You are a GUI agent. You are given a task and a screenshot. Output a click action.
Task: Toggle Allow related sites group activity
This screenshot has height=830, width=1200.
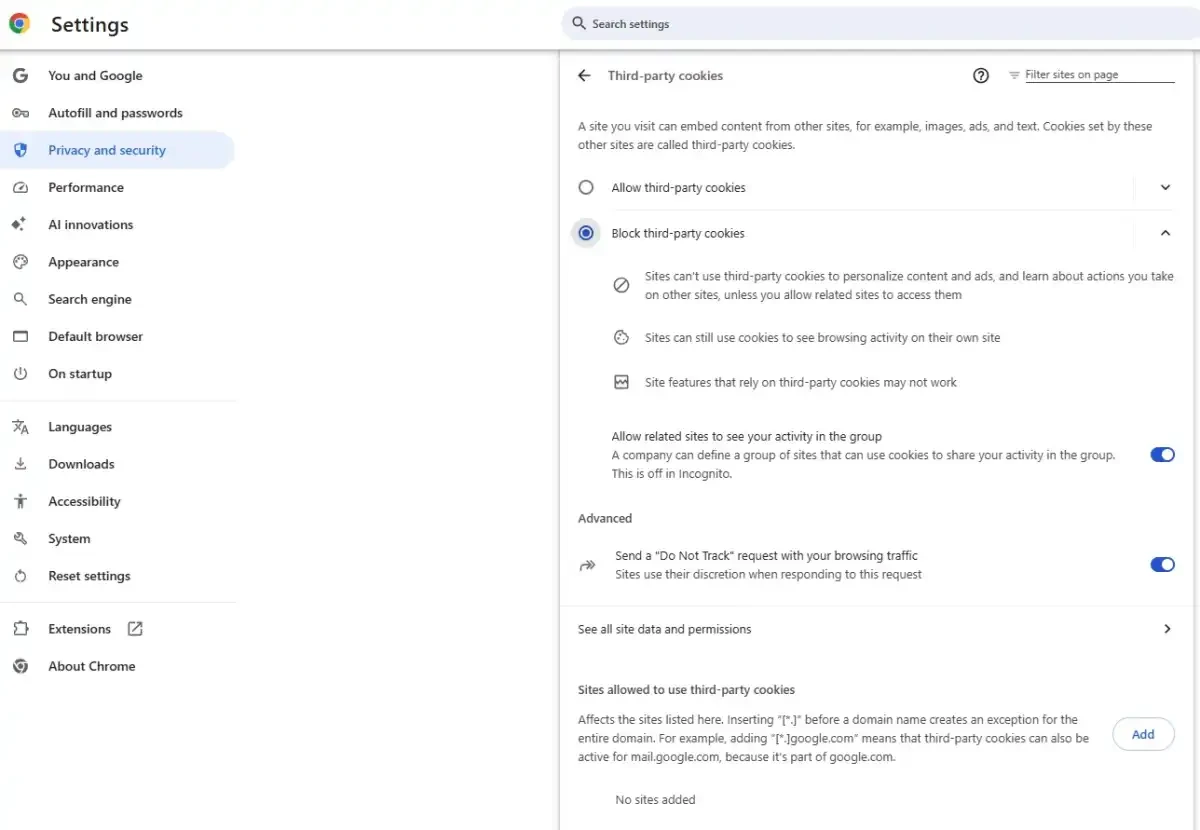point(1162,455)
